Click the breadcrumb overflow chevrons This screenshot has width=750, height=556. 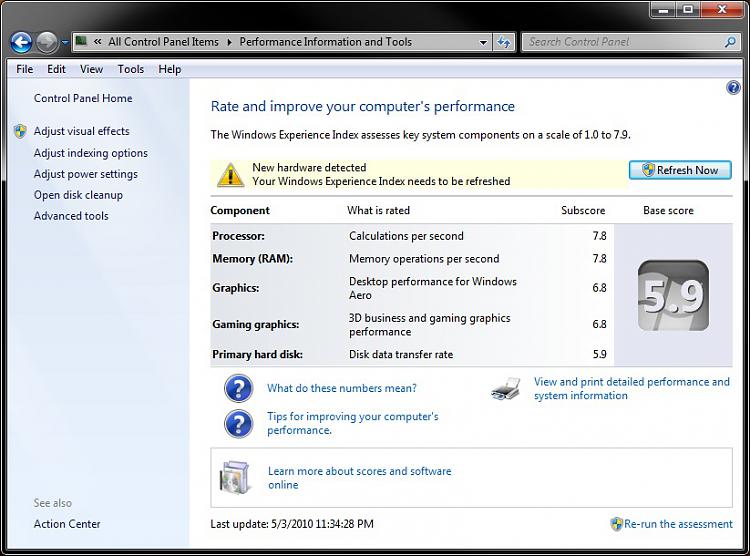pyautogui.click(x=98, y=42)
